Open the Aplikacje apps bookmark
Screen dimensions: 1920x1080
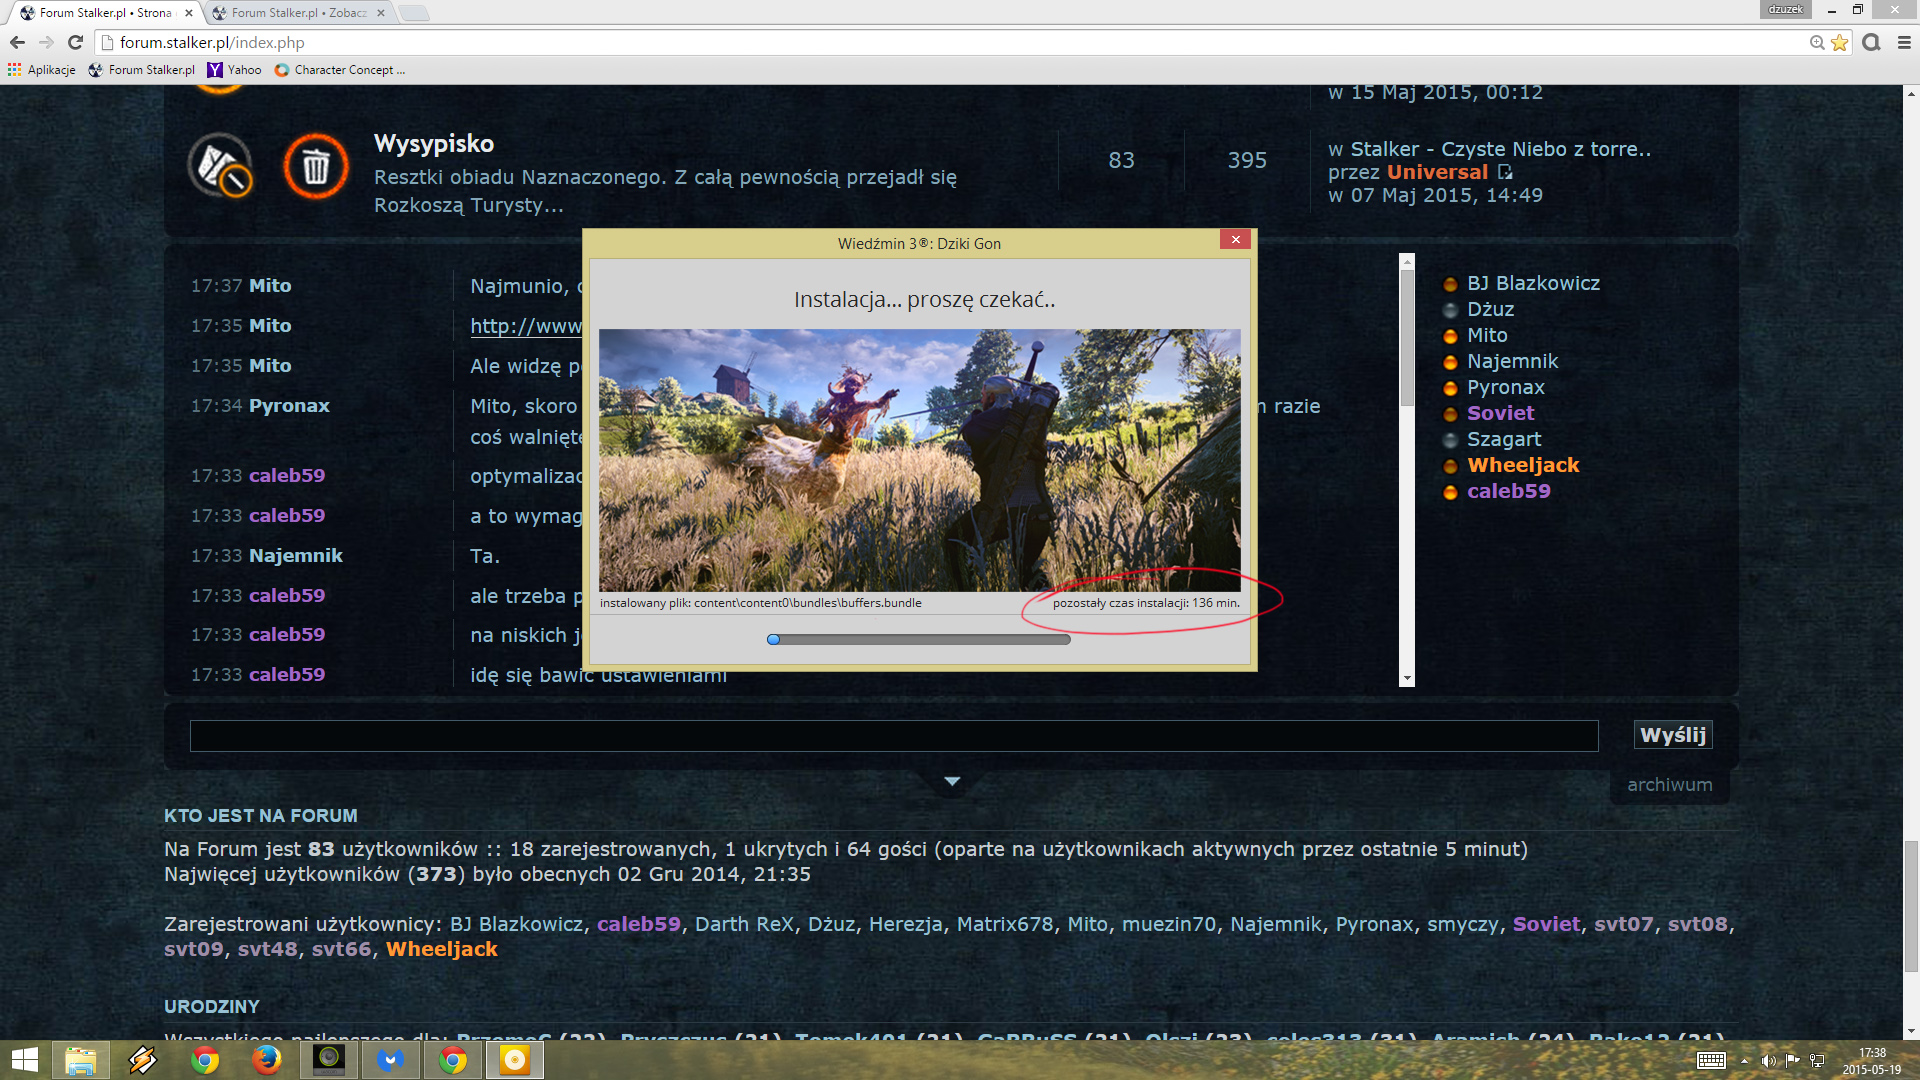pos(42,70)
